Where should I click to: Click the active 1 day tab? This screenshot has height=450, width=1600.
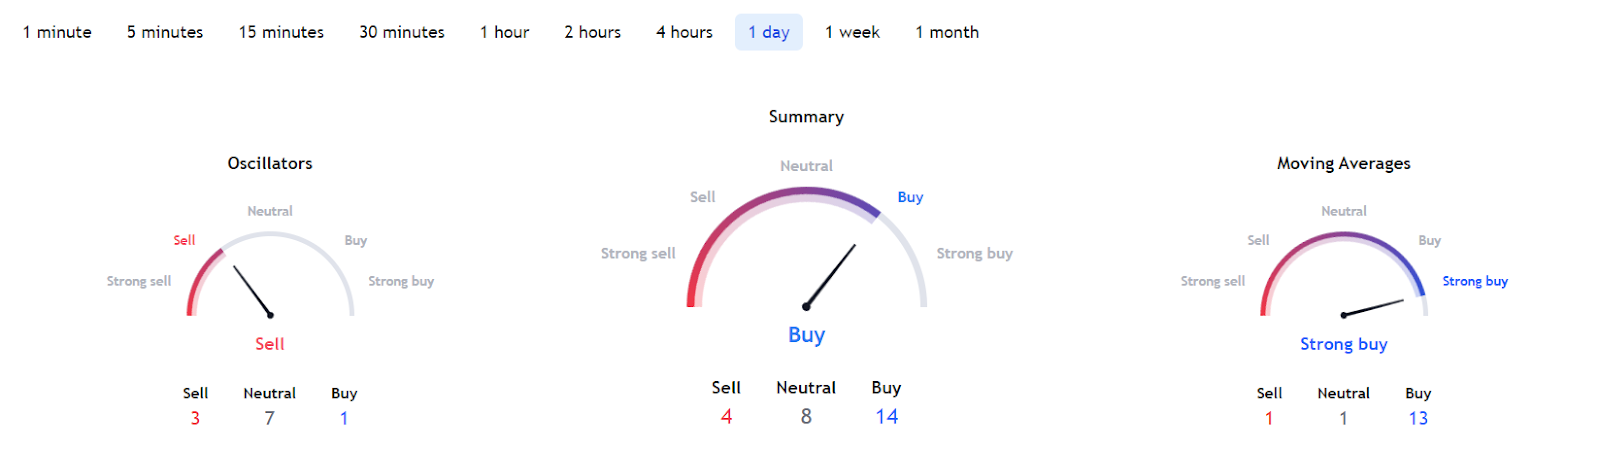tap(768, 32)
